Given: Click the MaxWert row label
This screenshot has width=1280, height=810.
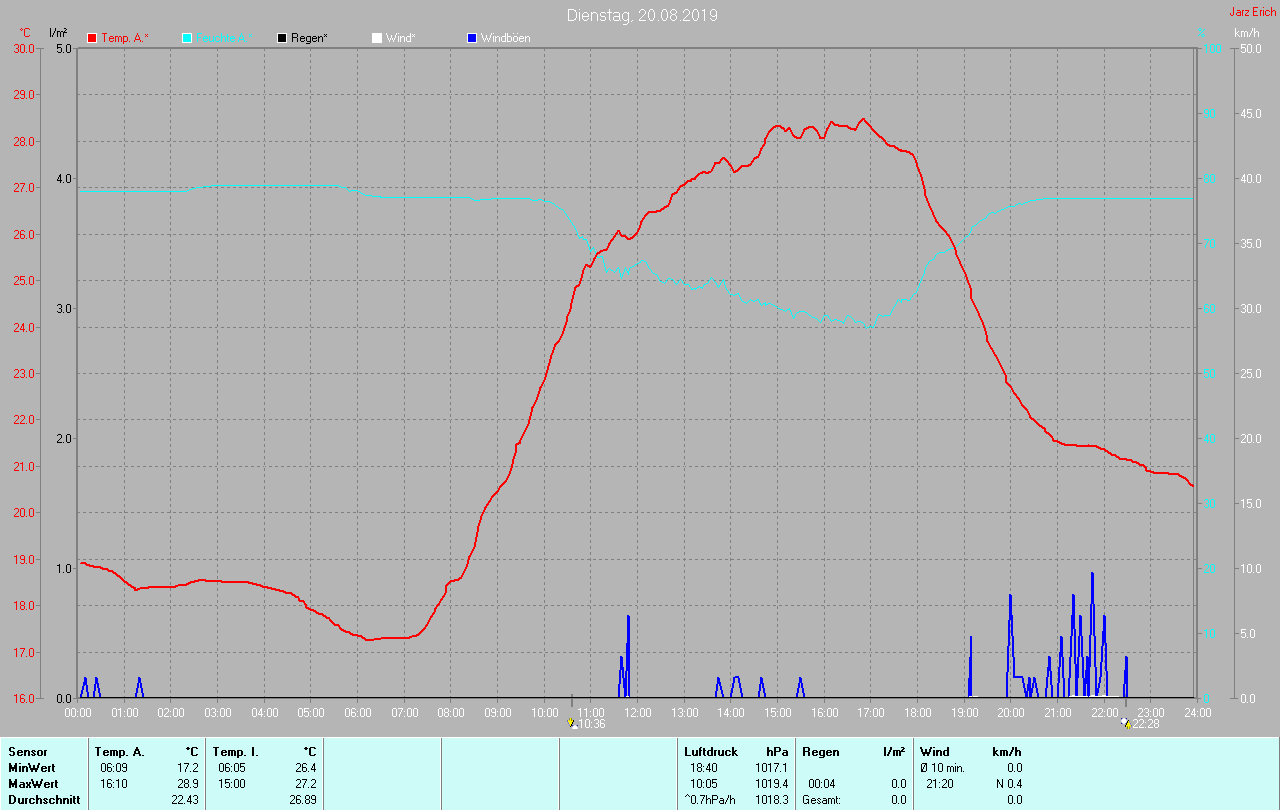Looking at the screenshot, I should coord(32,784).
